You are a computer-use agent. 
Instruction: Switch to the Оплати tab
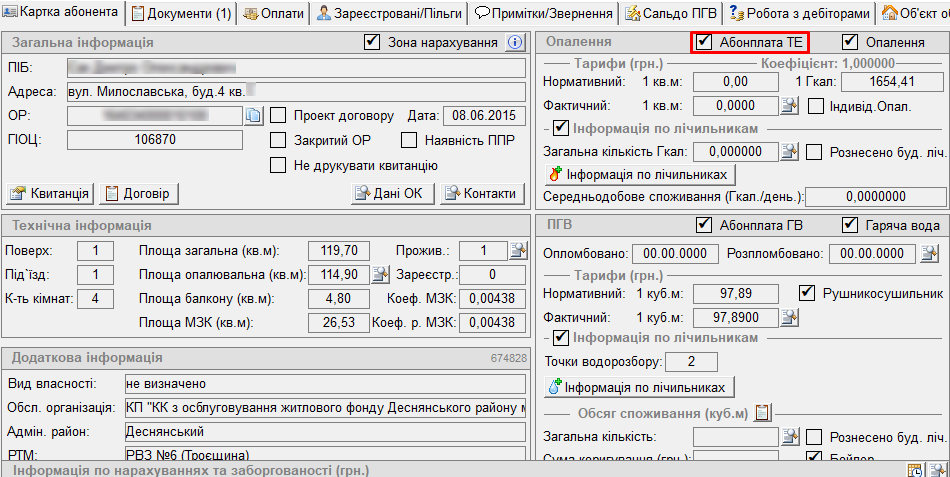point(271,13)
